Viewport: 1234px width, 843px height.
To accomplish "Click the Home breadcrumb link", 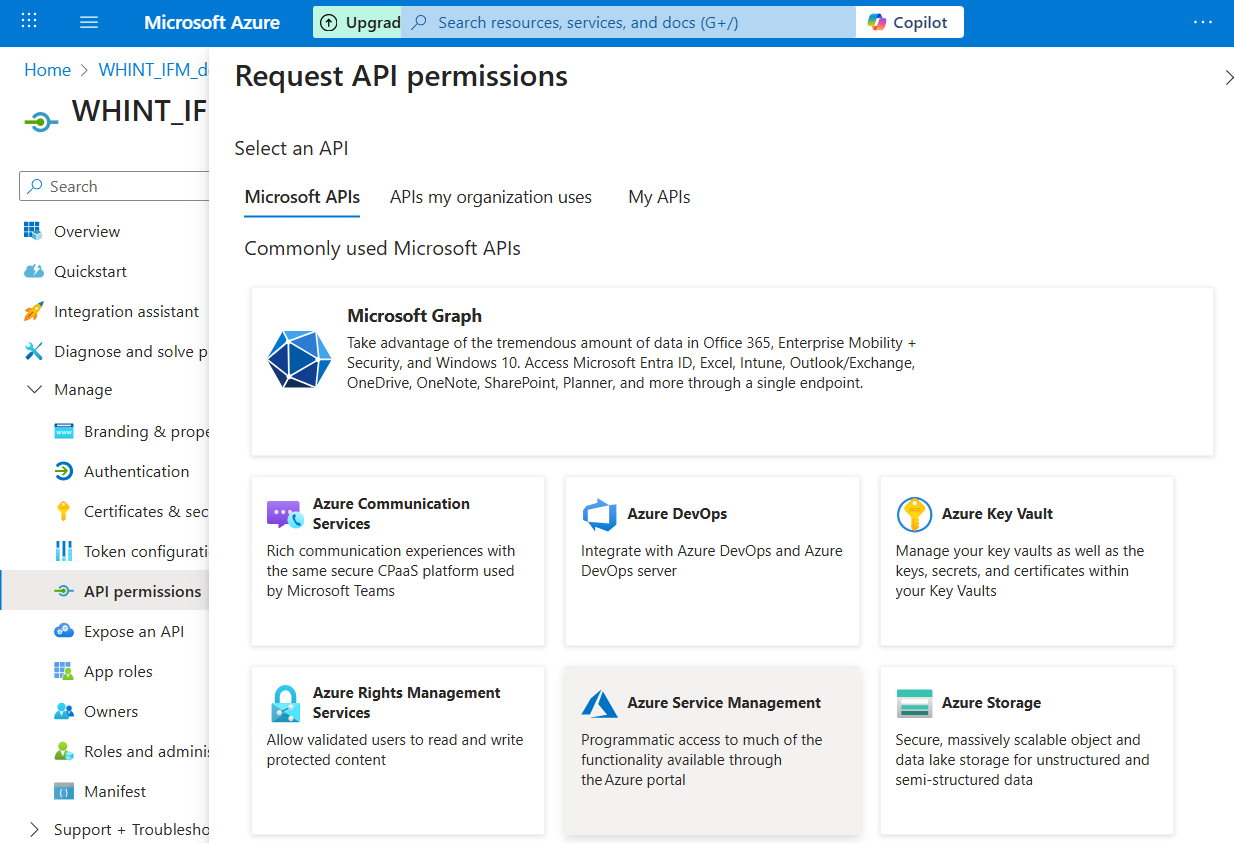I will pyautogui.click(x=47, y=70).
